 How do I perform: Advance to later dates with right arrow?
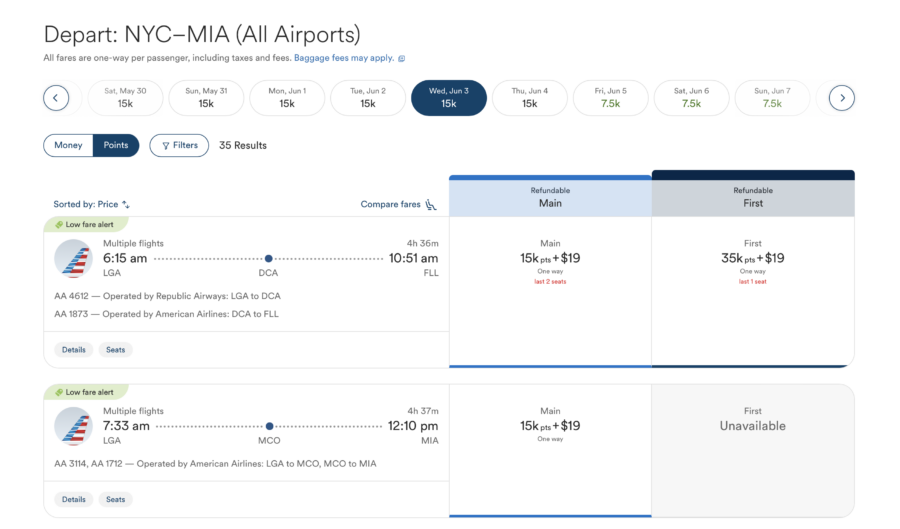841,98
